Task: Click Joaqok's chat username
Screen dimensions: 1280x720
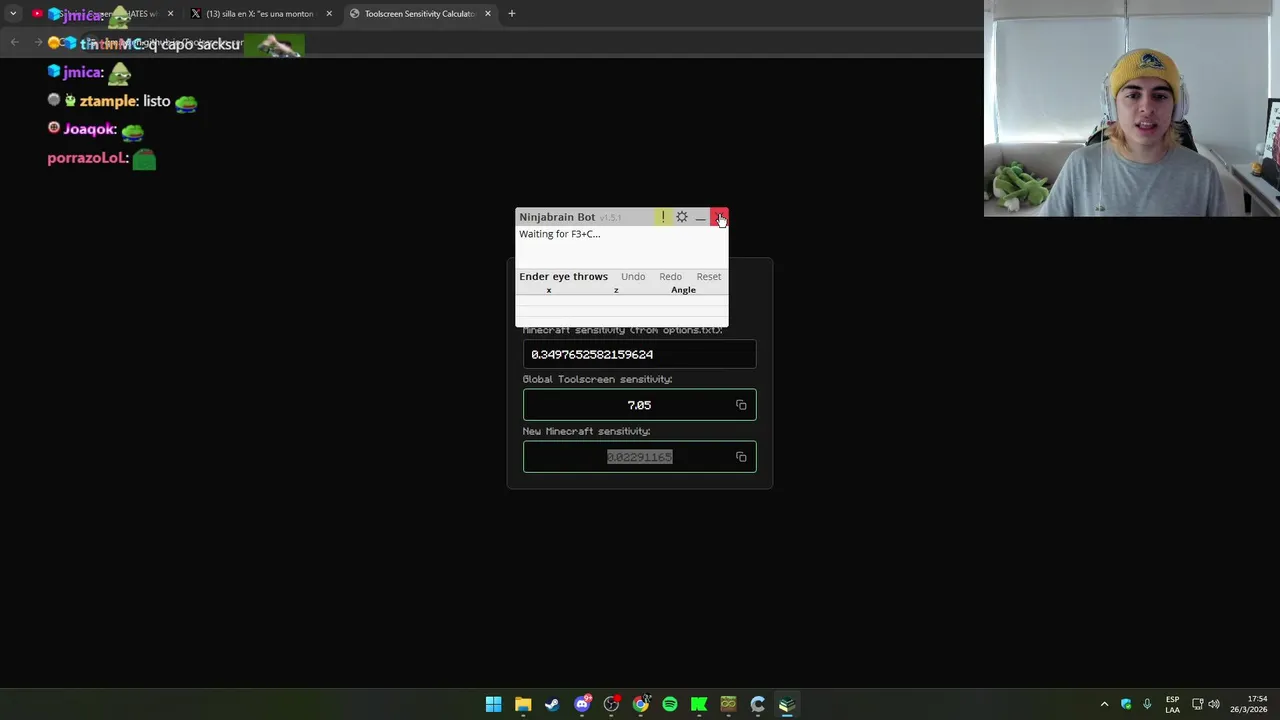Action: (90, 129)
